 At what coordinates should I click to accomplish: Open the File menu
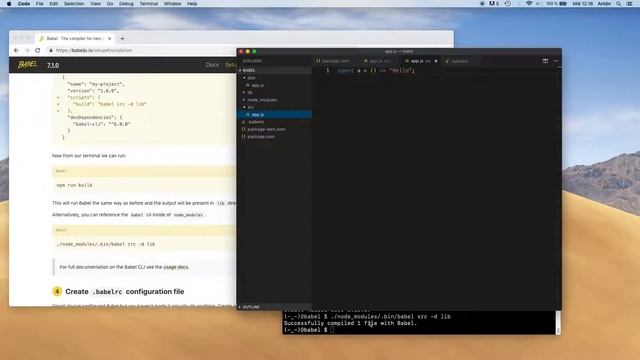(x=40, y=4)
